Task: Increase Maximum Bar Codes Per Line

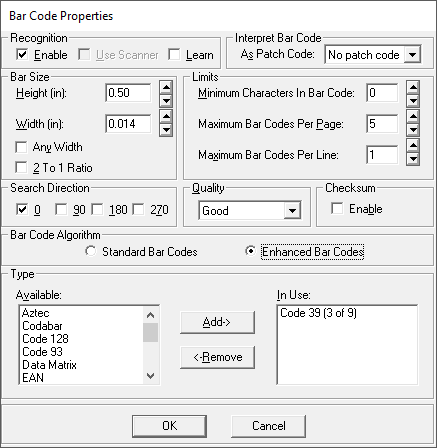Action: tap(413, 145)
